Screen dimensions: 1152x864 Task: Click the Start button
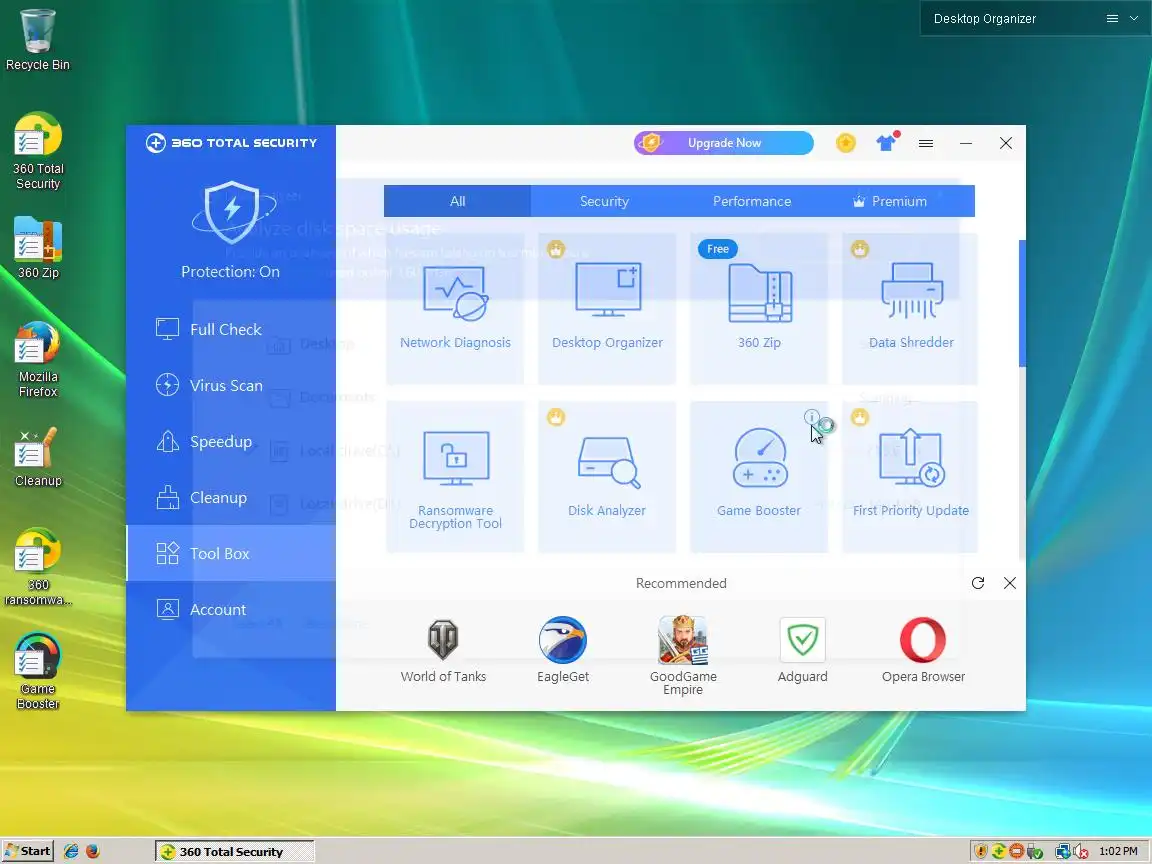[x=28, y=851]
